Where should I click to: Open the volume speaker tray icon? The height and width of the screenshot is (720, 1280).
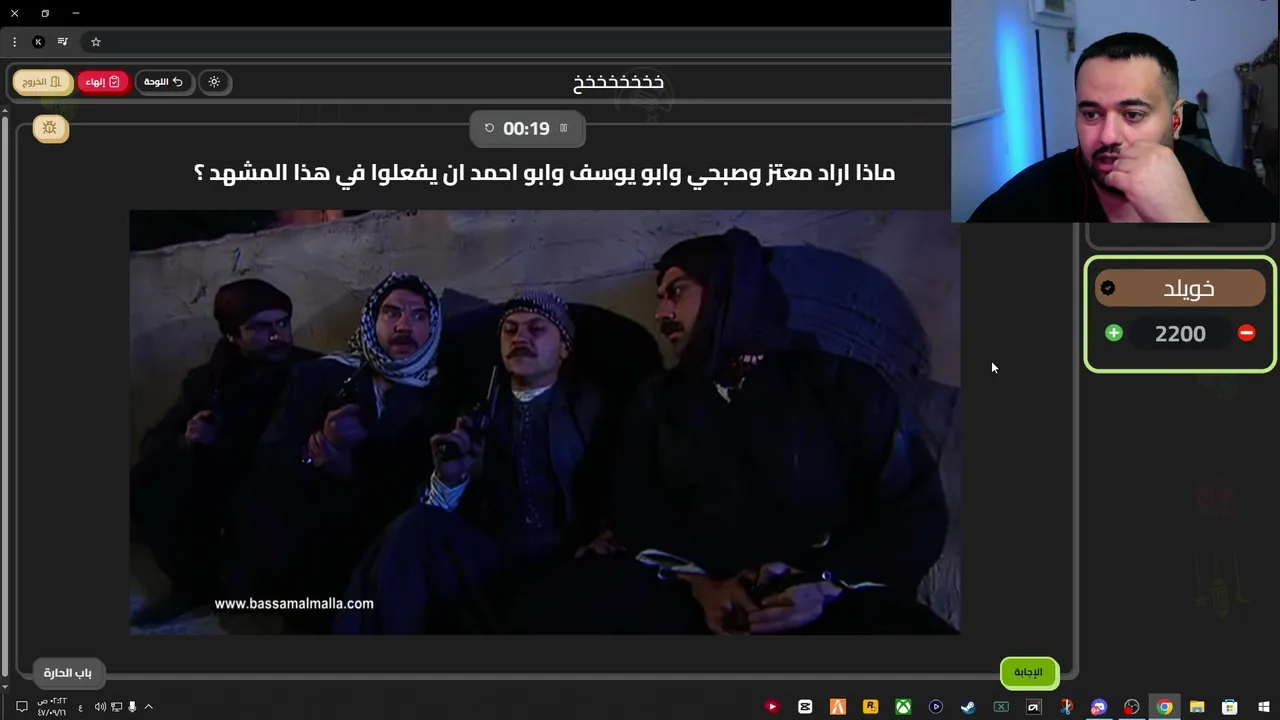pyautogui.click(x=100, y=707)
